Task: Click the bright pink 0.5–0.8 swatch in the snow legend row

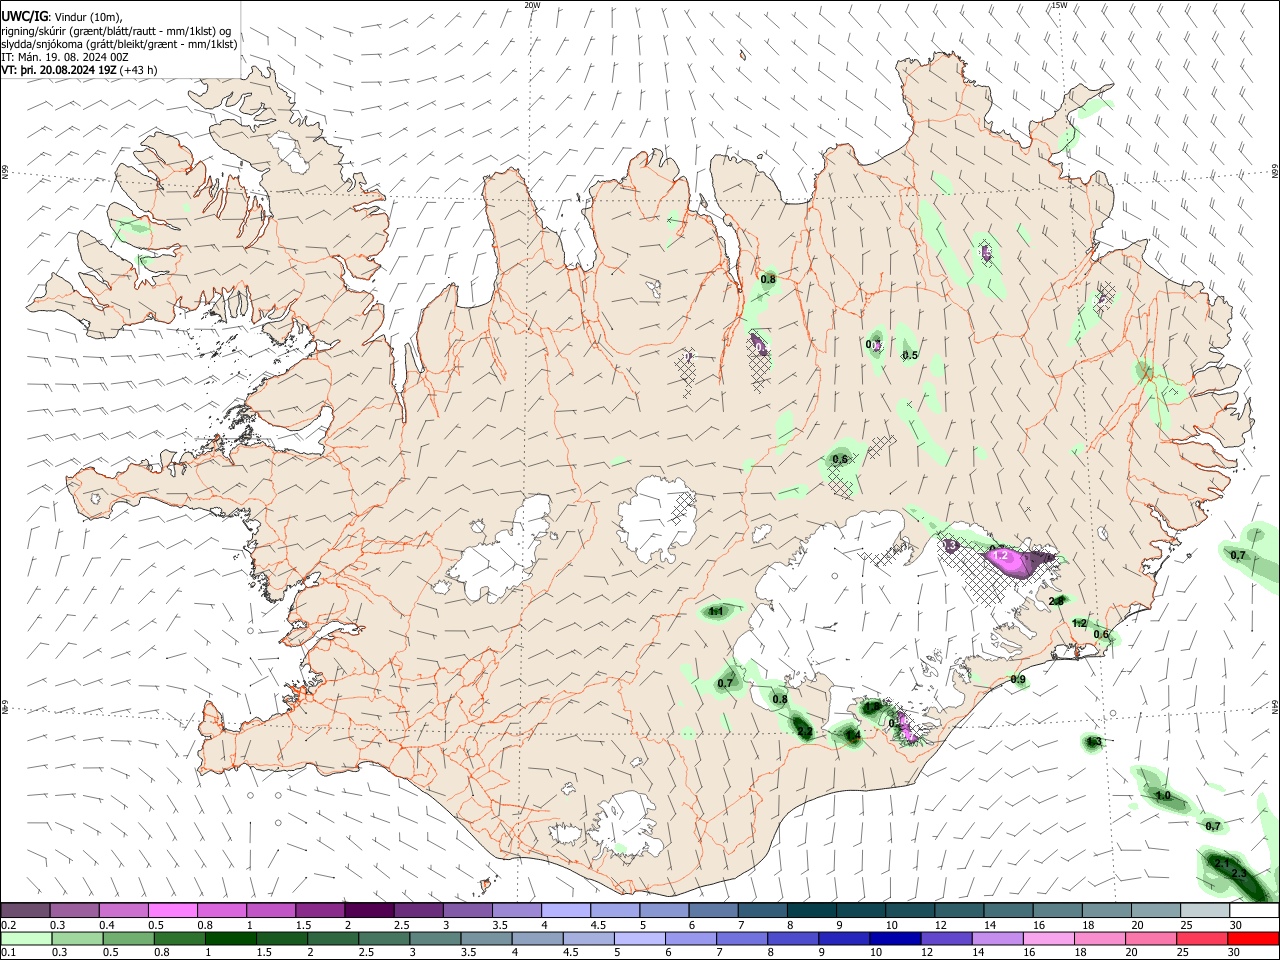Action: (172, 911)
